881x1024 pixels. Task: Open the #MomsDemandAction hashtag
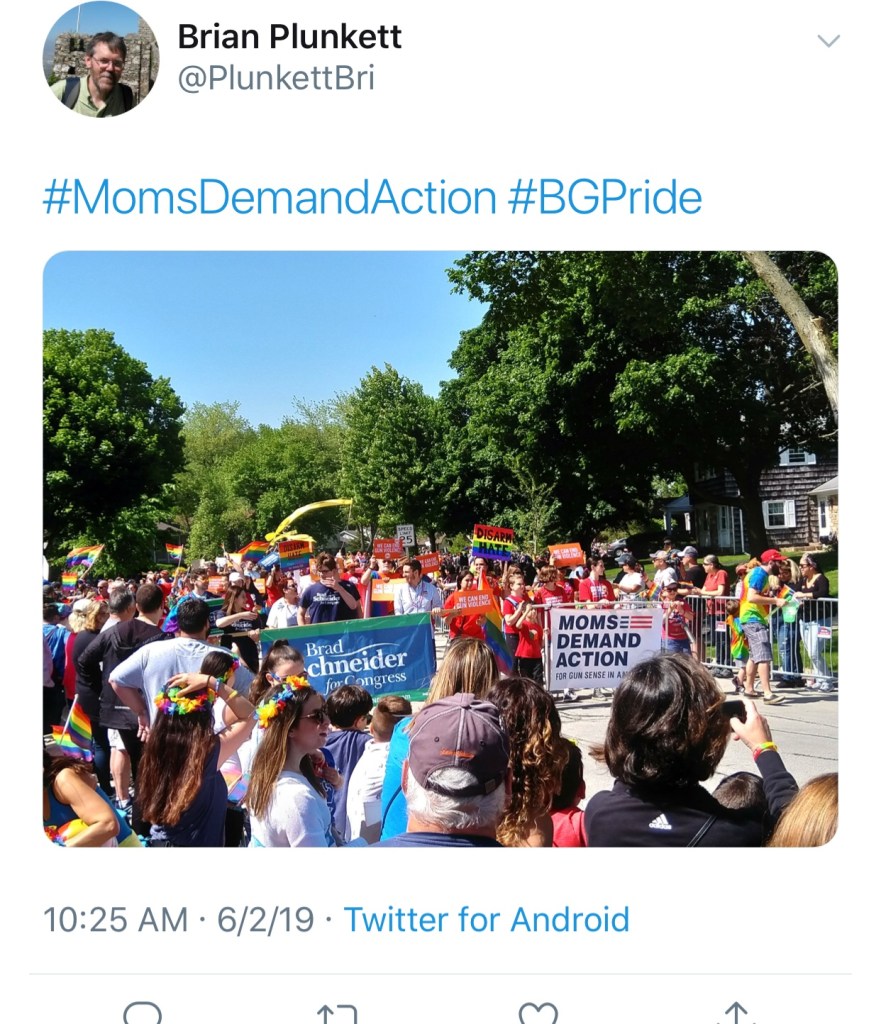point(269,197)
